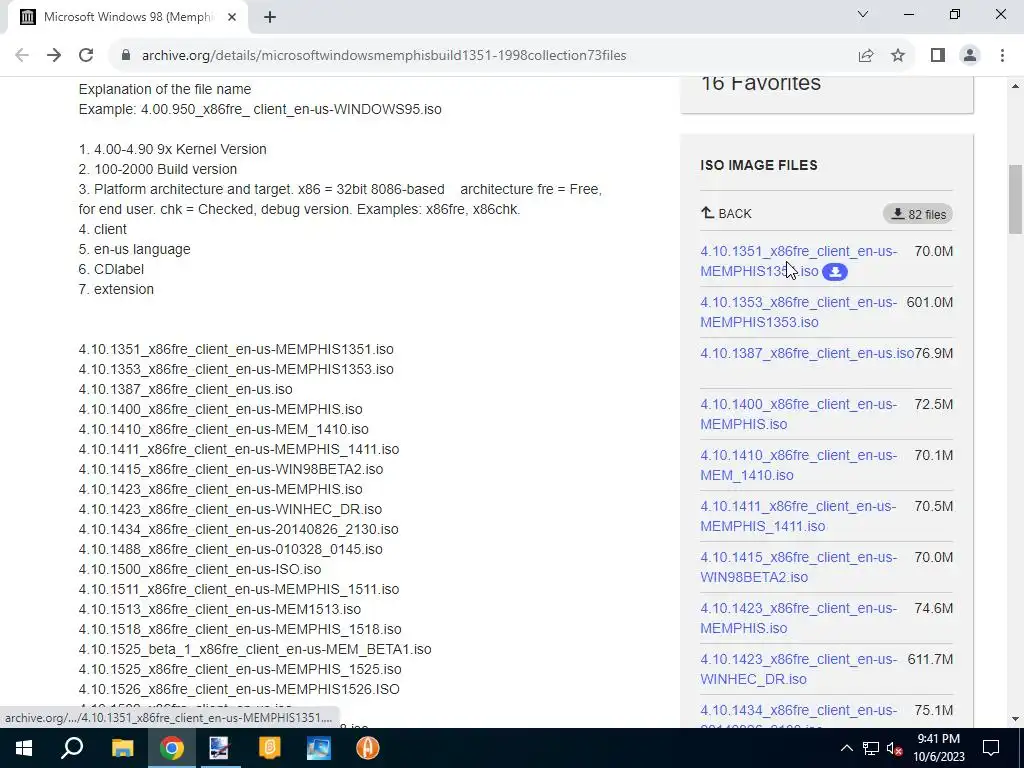Click the 'Explanation of the file name' line
This screenshot has height=768, width=1024.
(165, 89)
